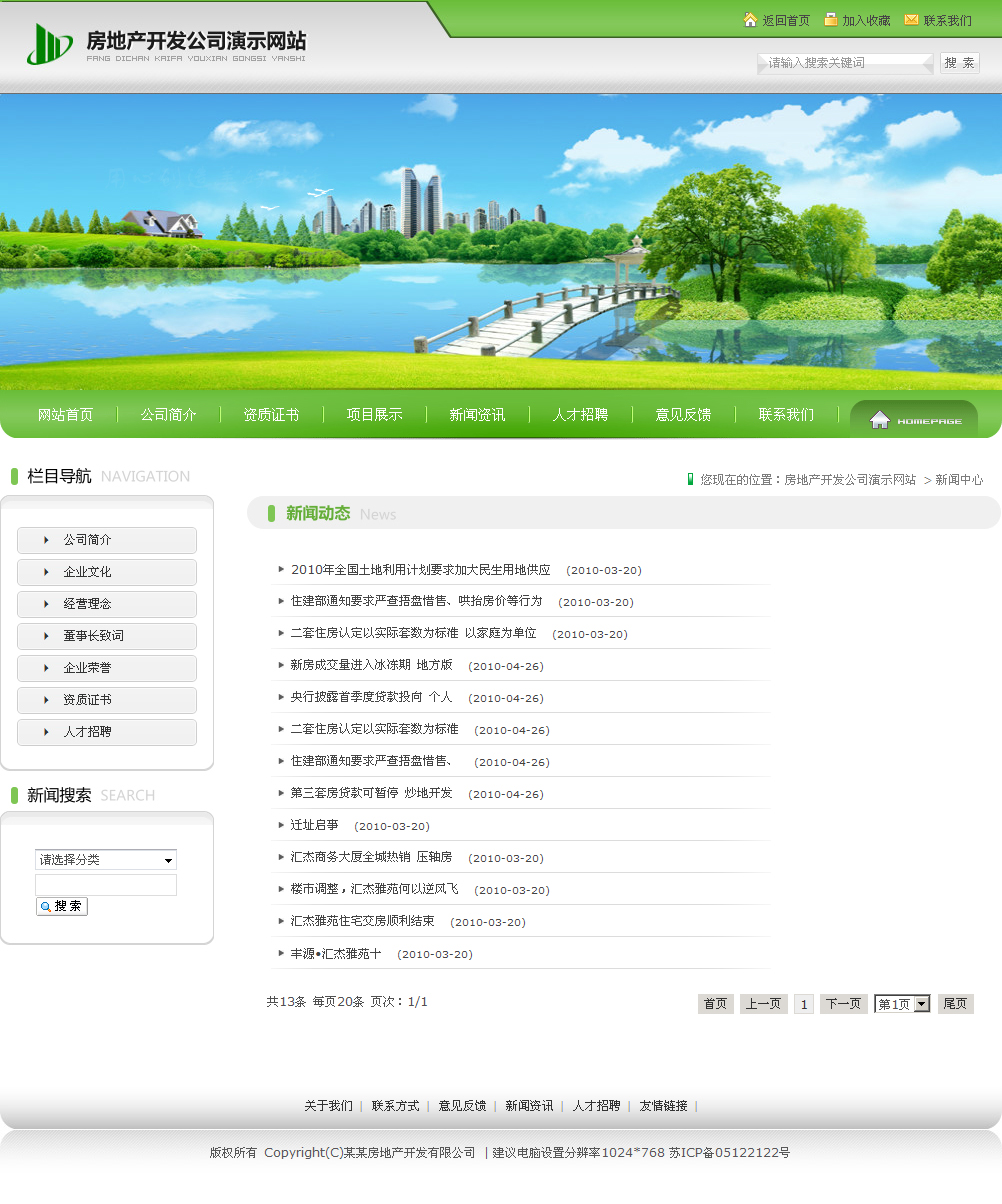Click the keyword input box under 新闻搜索
The image size is (1002, 1204).
coord(106,885)
